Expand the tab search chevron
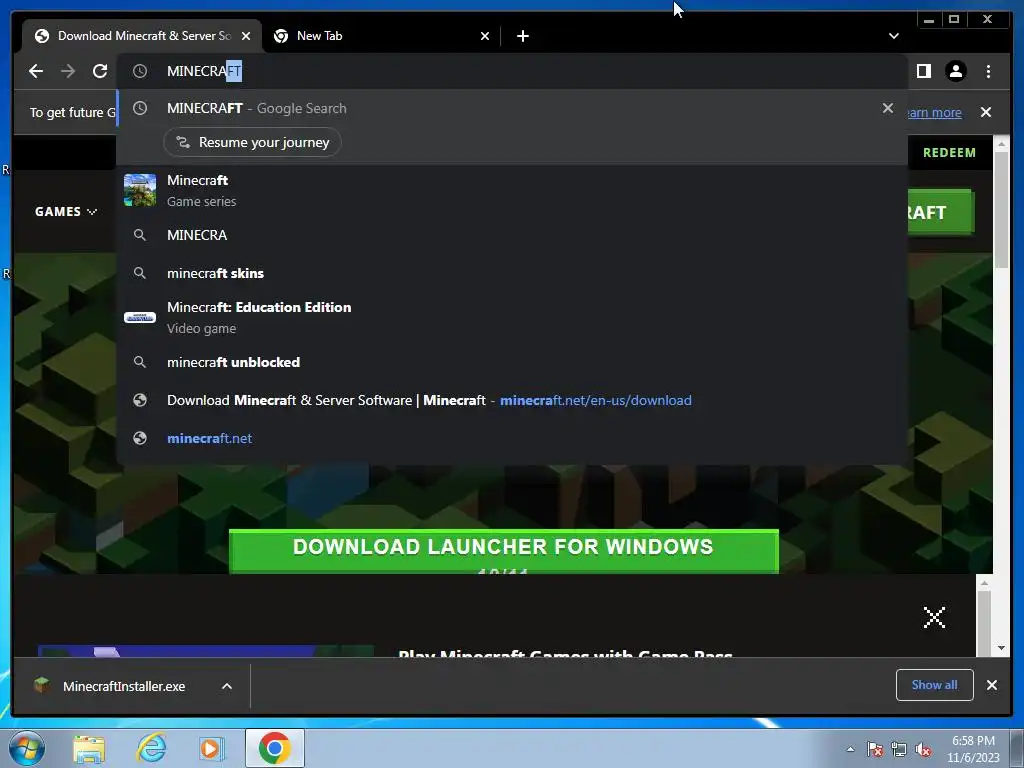The image size is (1024, 768). click(x=893, y=36)
